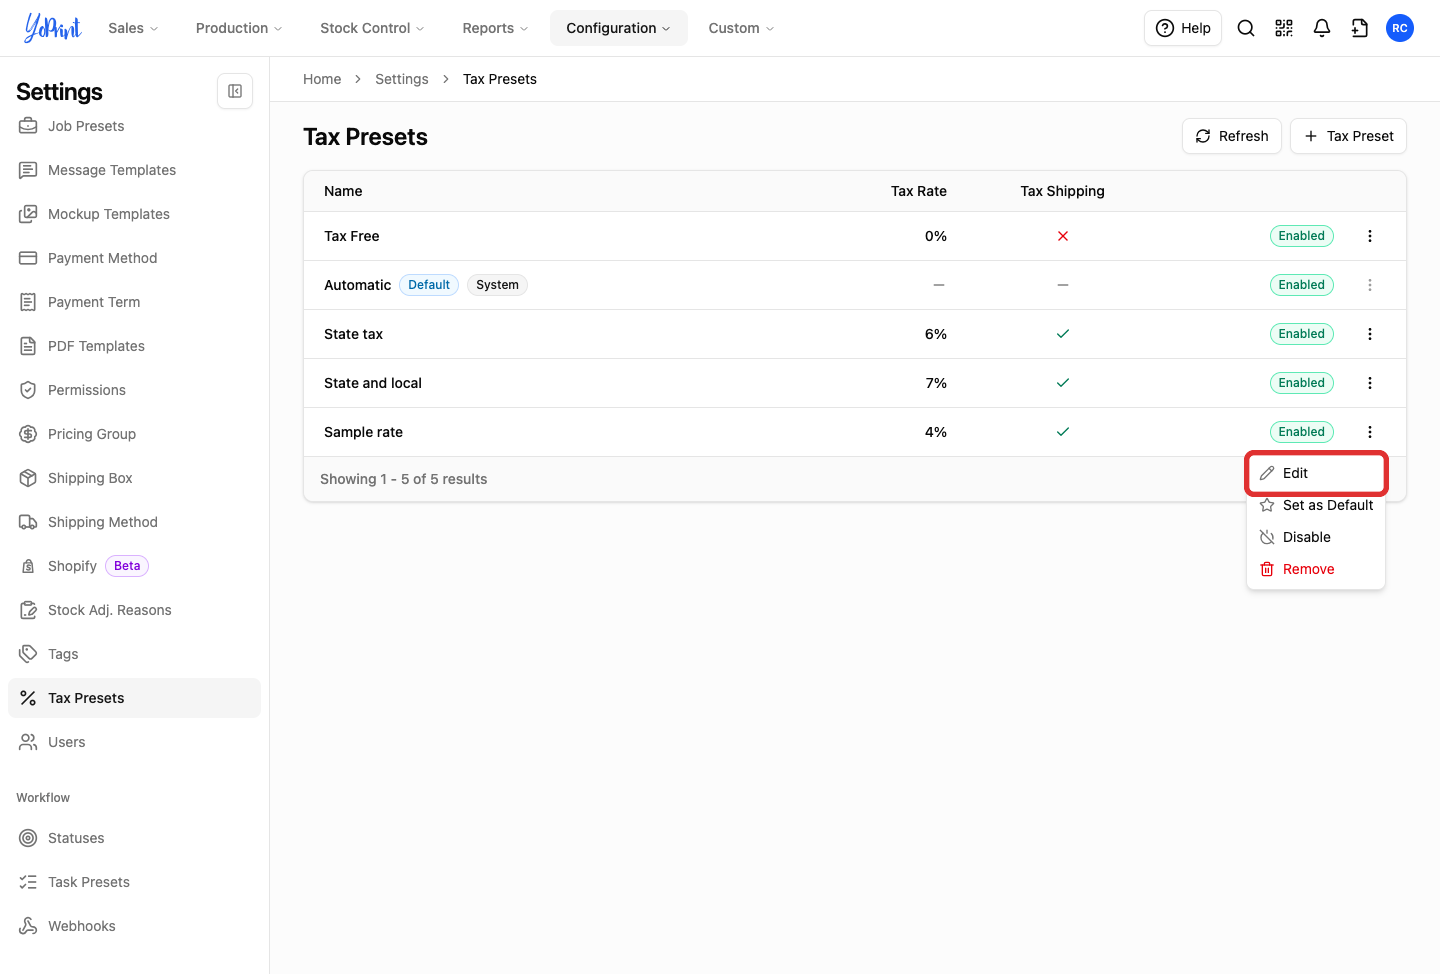
Task: Expand the Reports menu
Action: point(495,28)
